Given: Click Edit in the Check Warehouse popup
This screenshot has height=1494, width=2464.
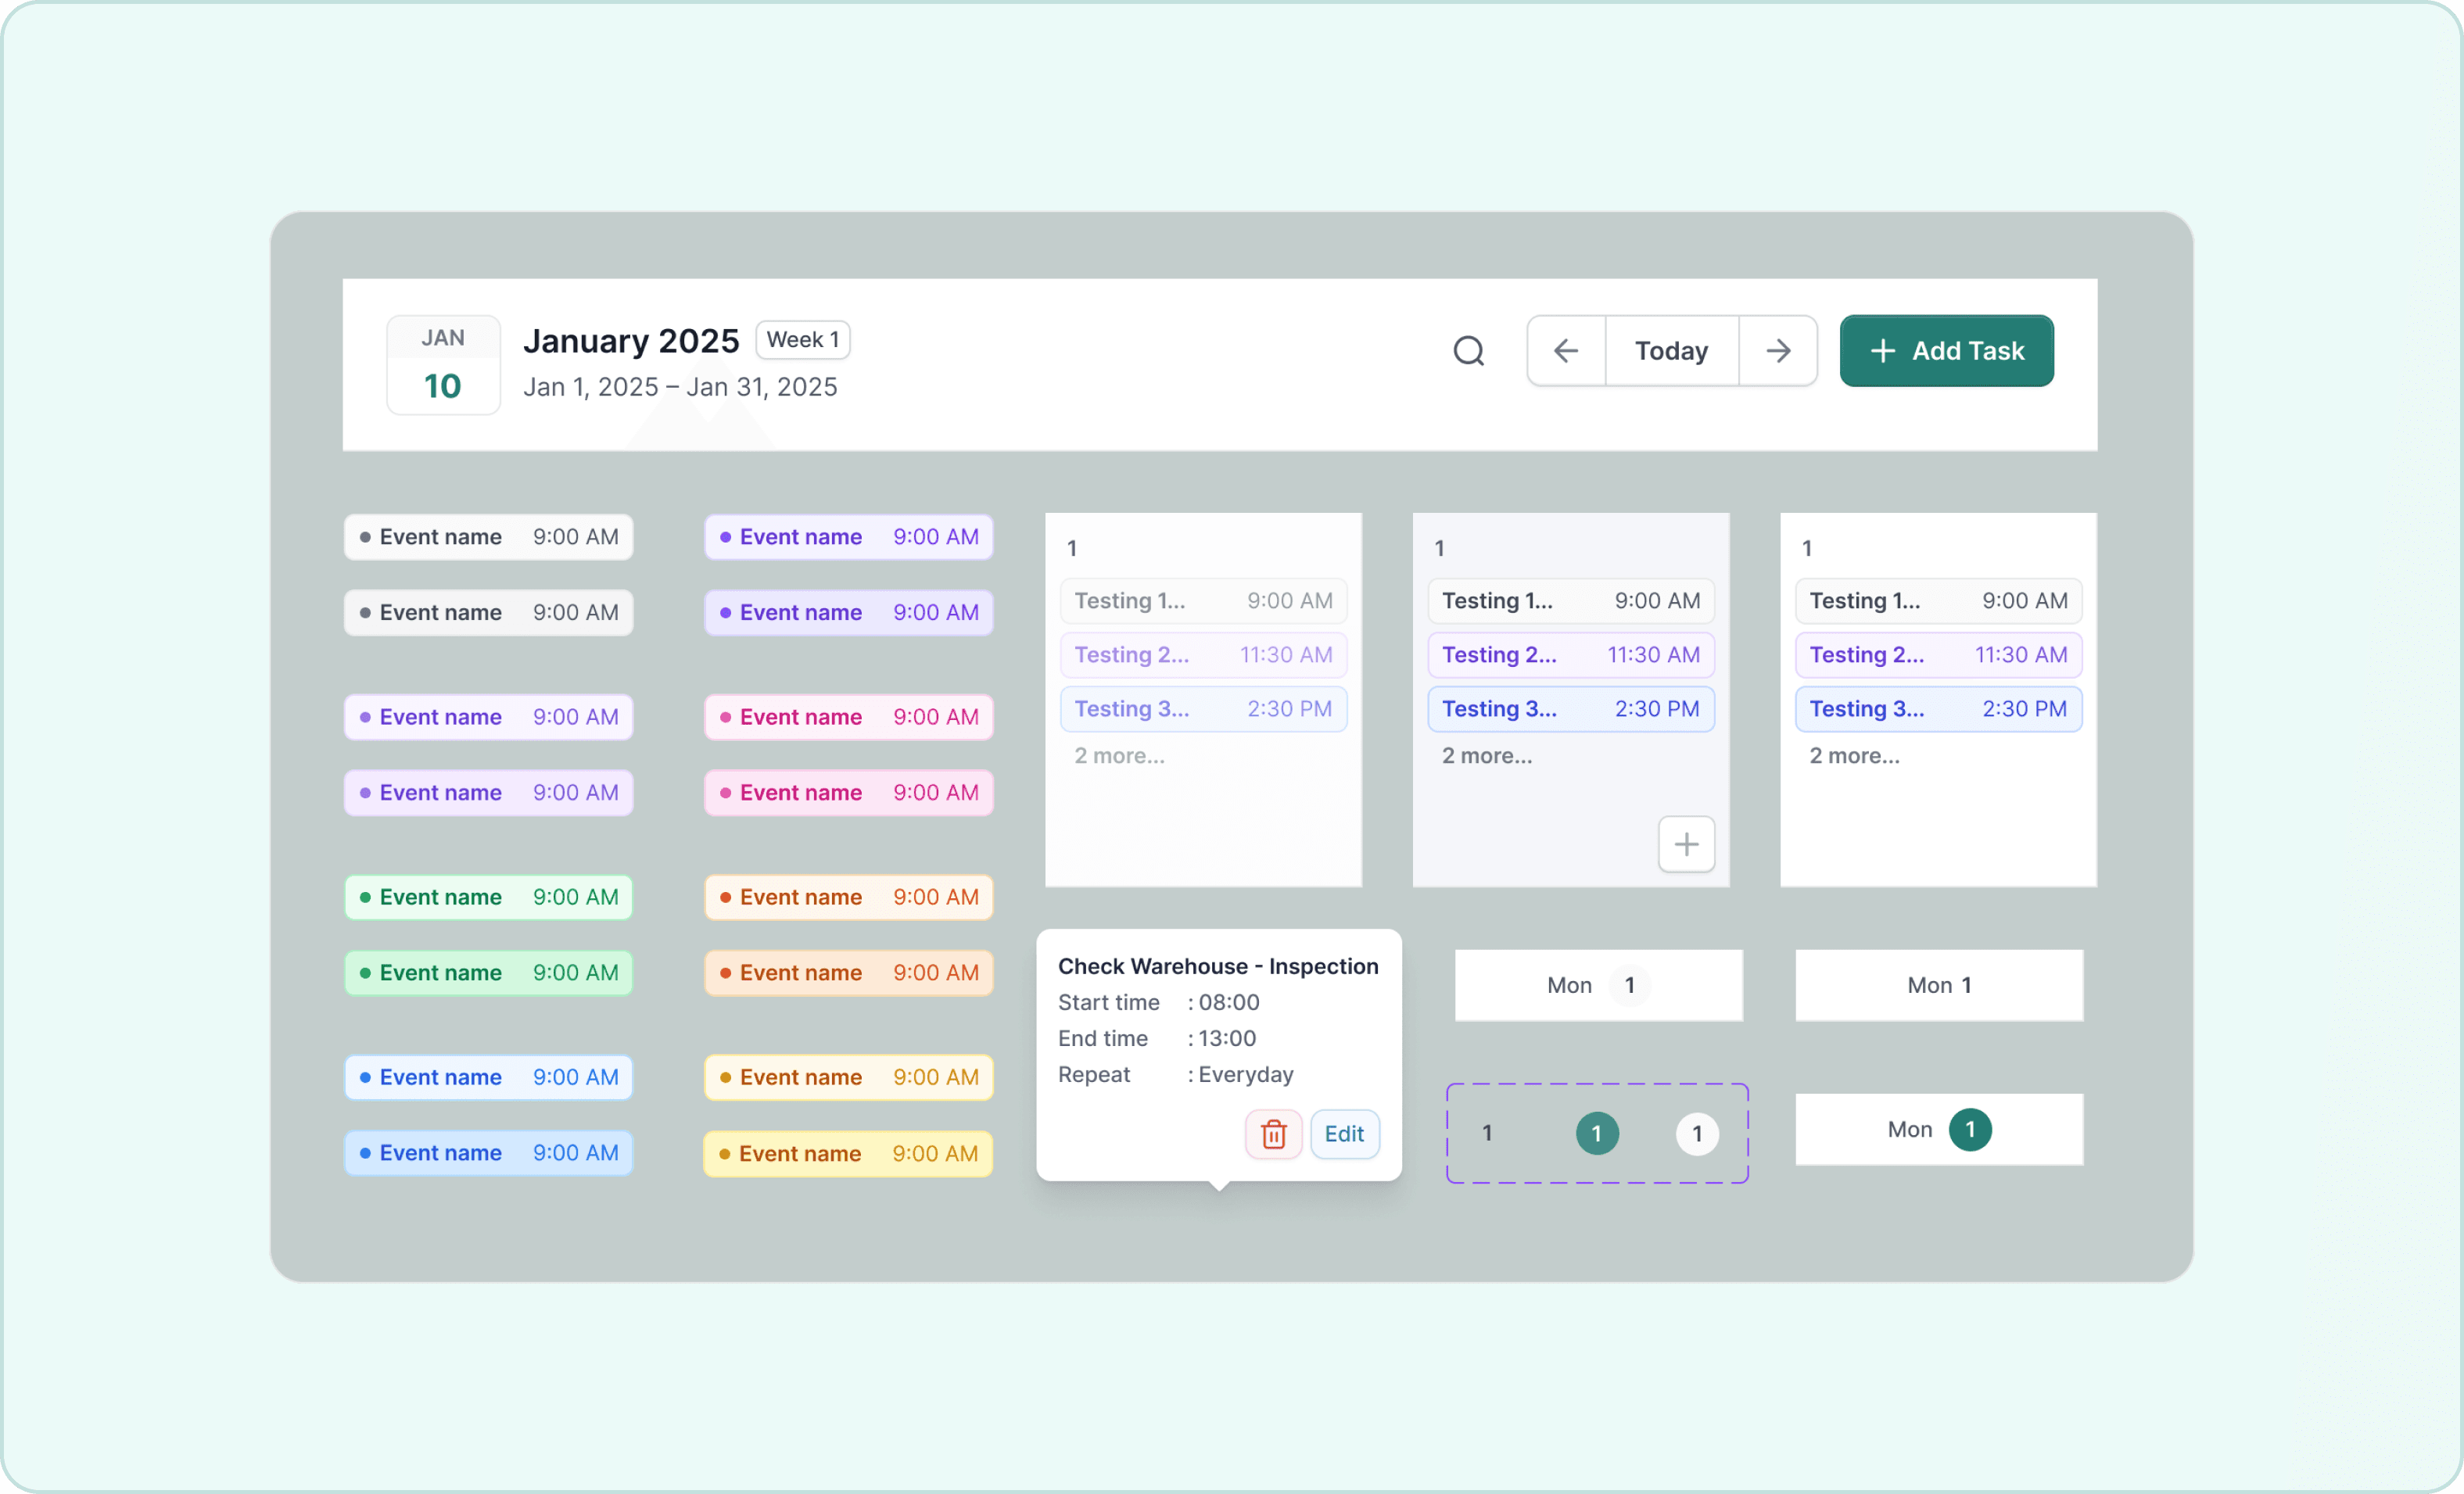Looking at the screenshot, I should pyautogui.click(x=1344, y=1134).
